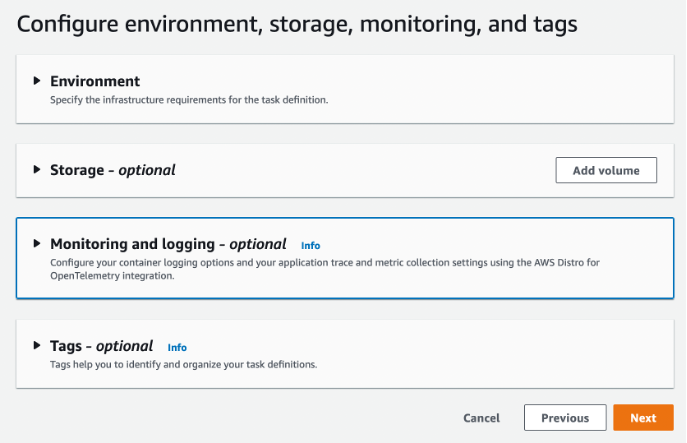Proceed with the orange Next button
687x443 pixels.
point(643,418)
